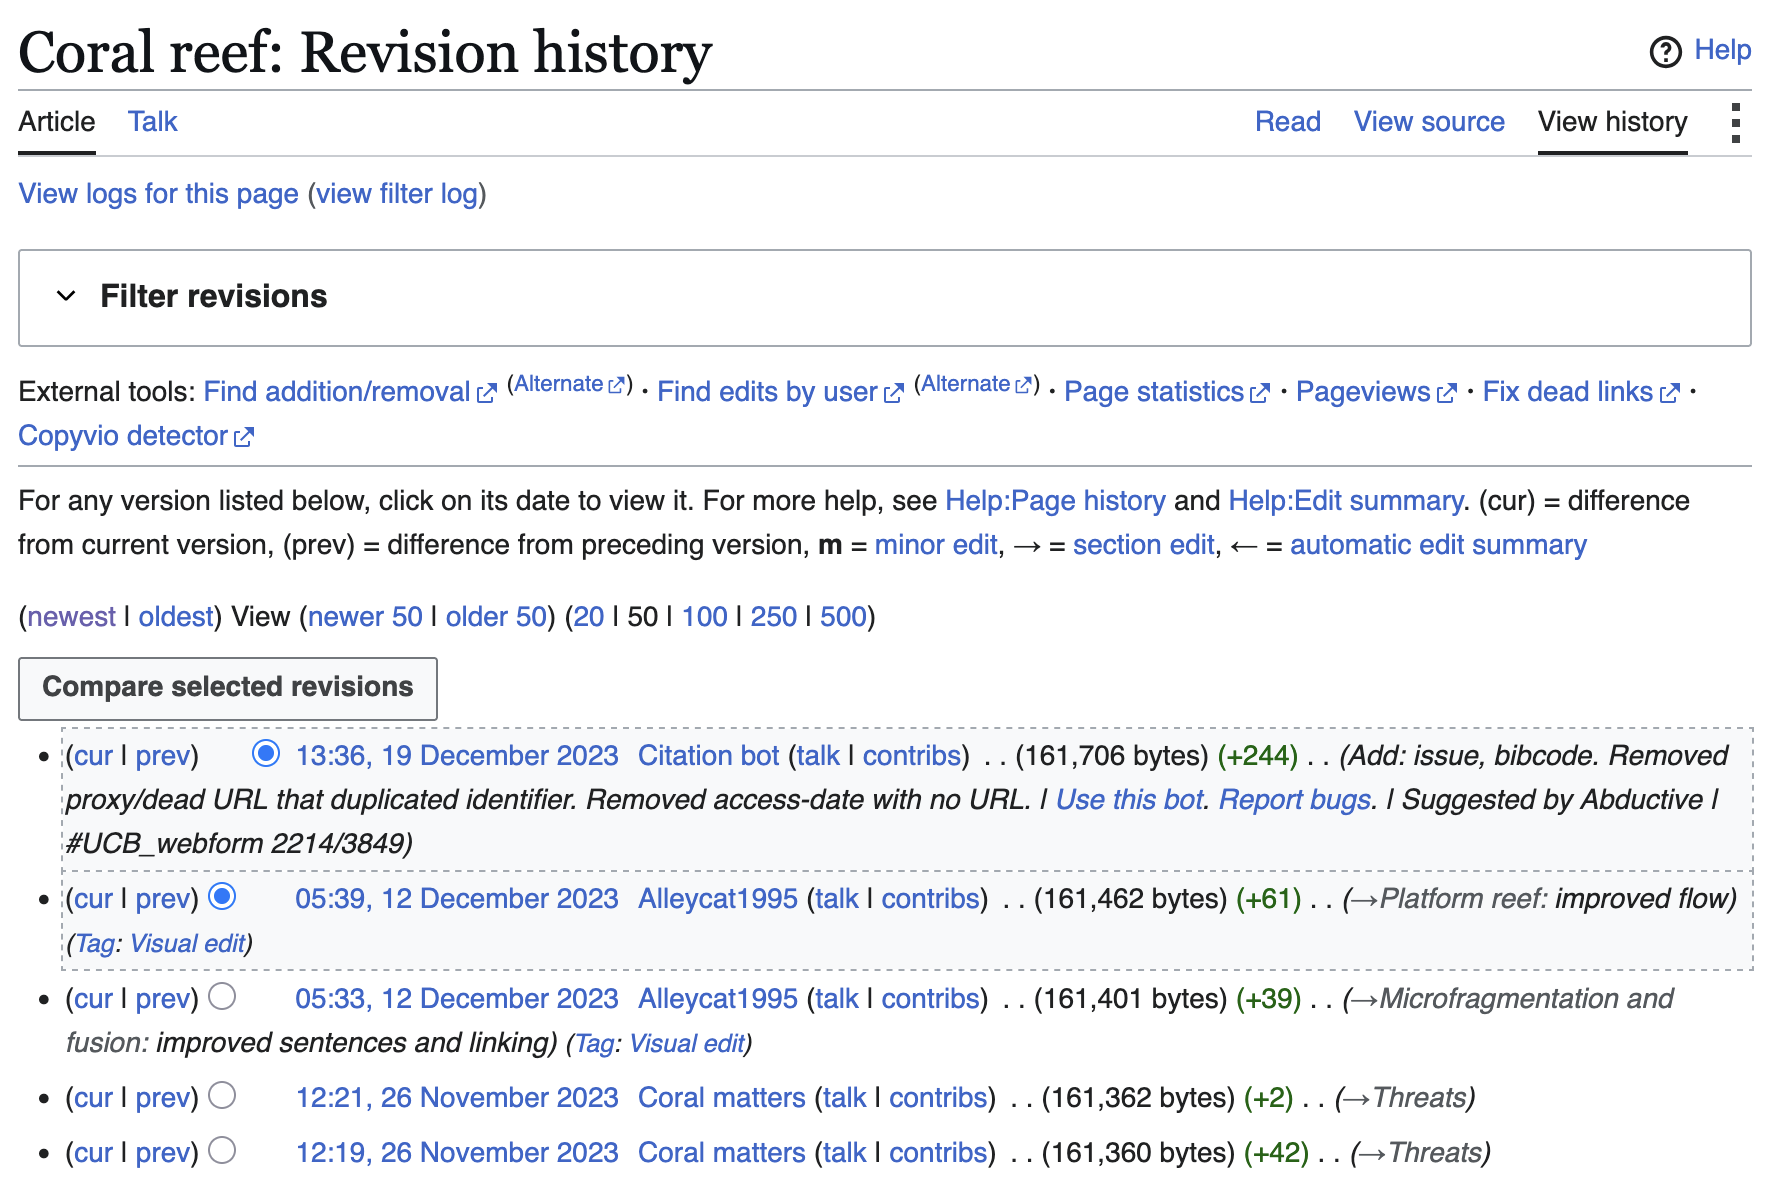
Task: Select radio button for 05:33, 12 December 2023 revision
Action: click(222, 996)
